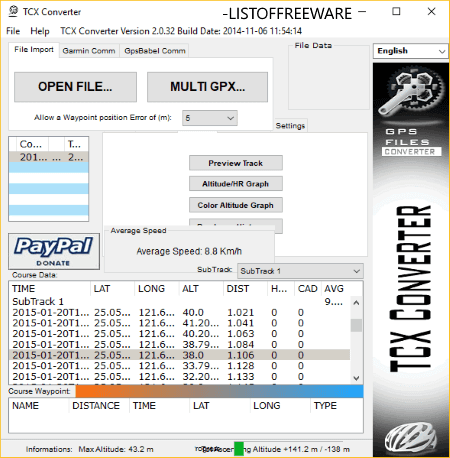Select the row with distance 1.084
This screenshot has width=450, height=458.
[x=180, y=345]
